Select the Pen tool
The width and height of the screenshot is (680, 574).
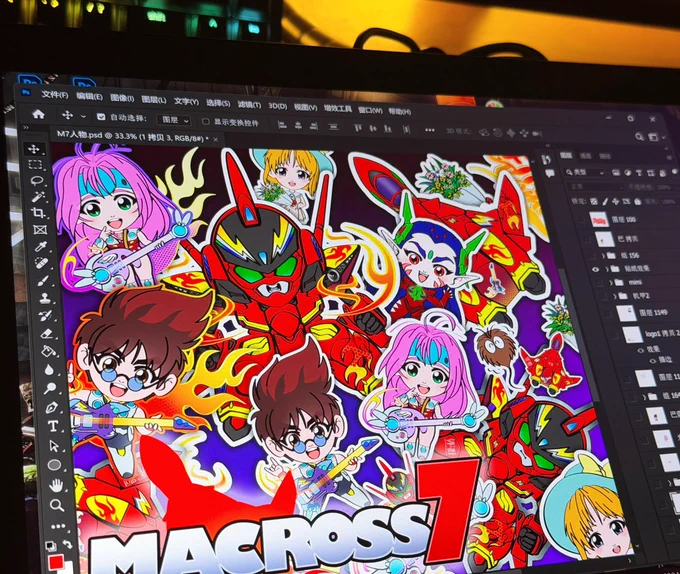coord(52,407)
